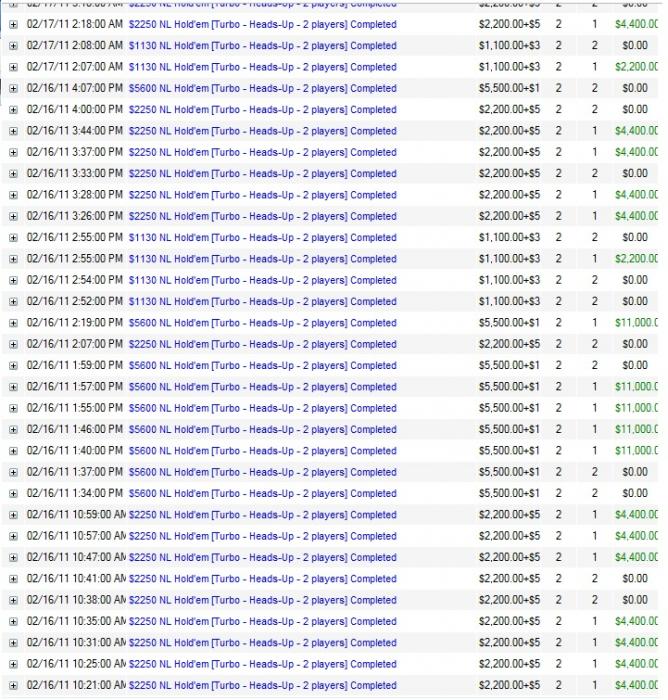Open the $2250 NL Hold'em link at 10:57:00 AM
668x700 pixels.
pyautogui.click(x=263, y=536)
